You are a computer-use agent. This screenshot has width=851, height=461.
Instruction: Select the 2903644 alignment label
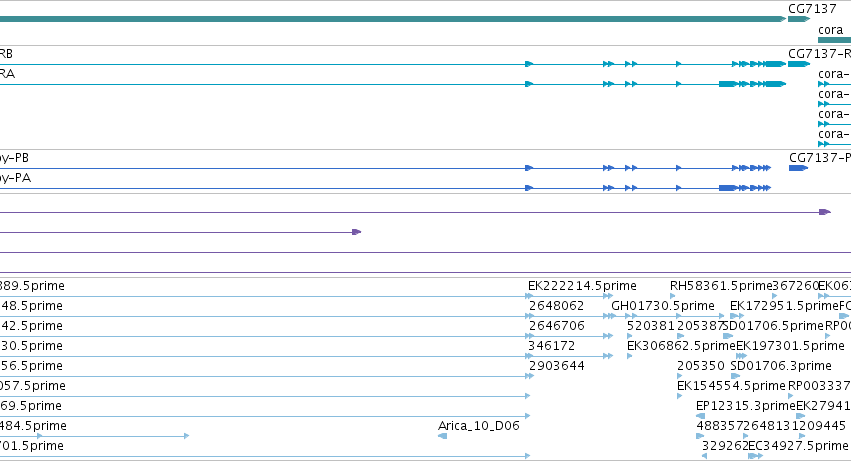(x=557, y=366)
